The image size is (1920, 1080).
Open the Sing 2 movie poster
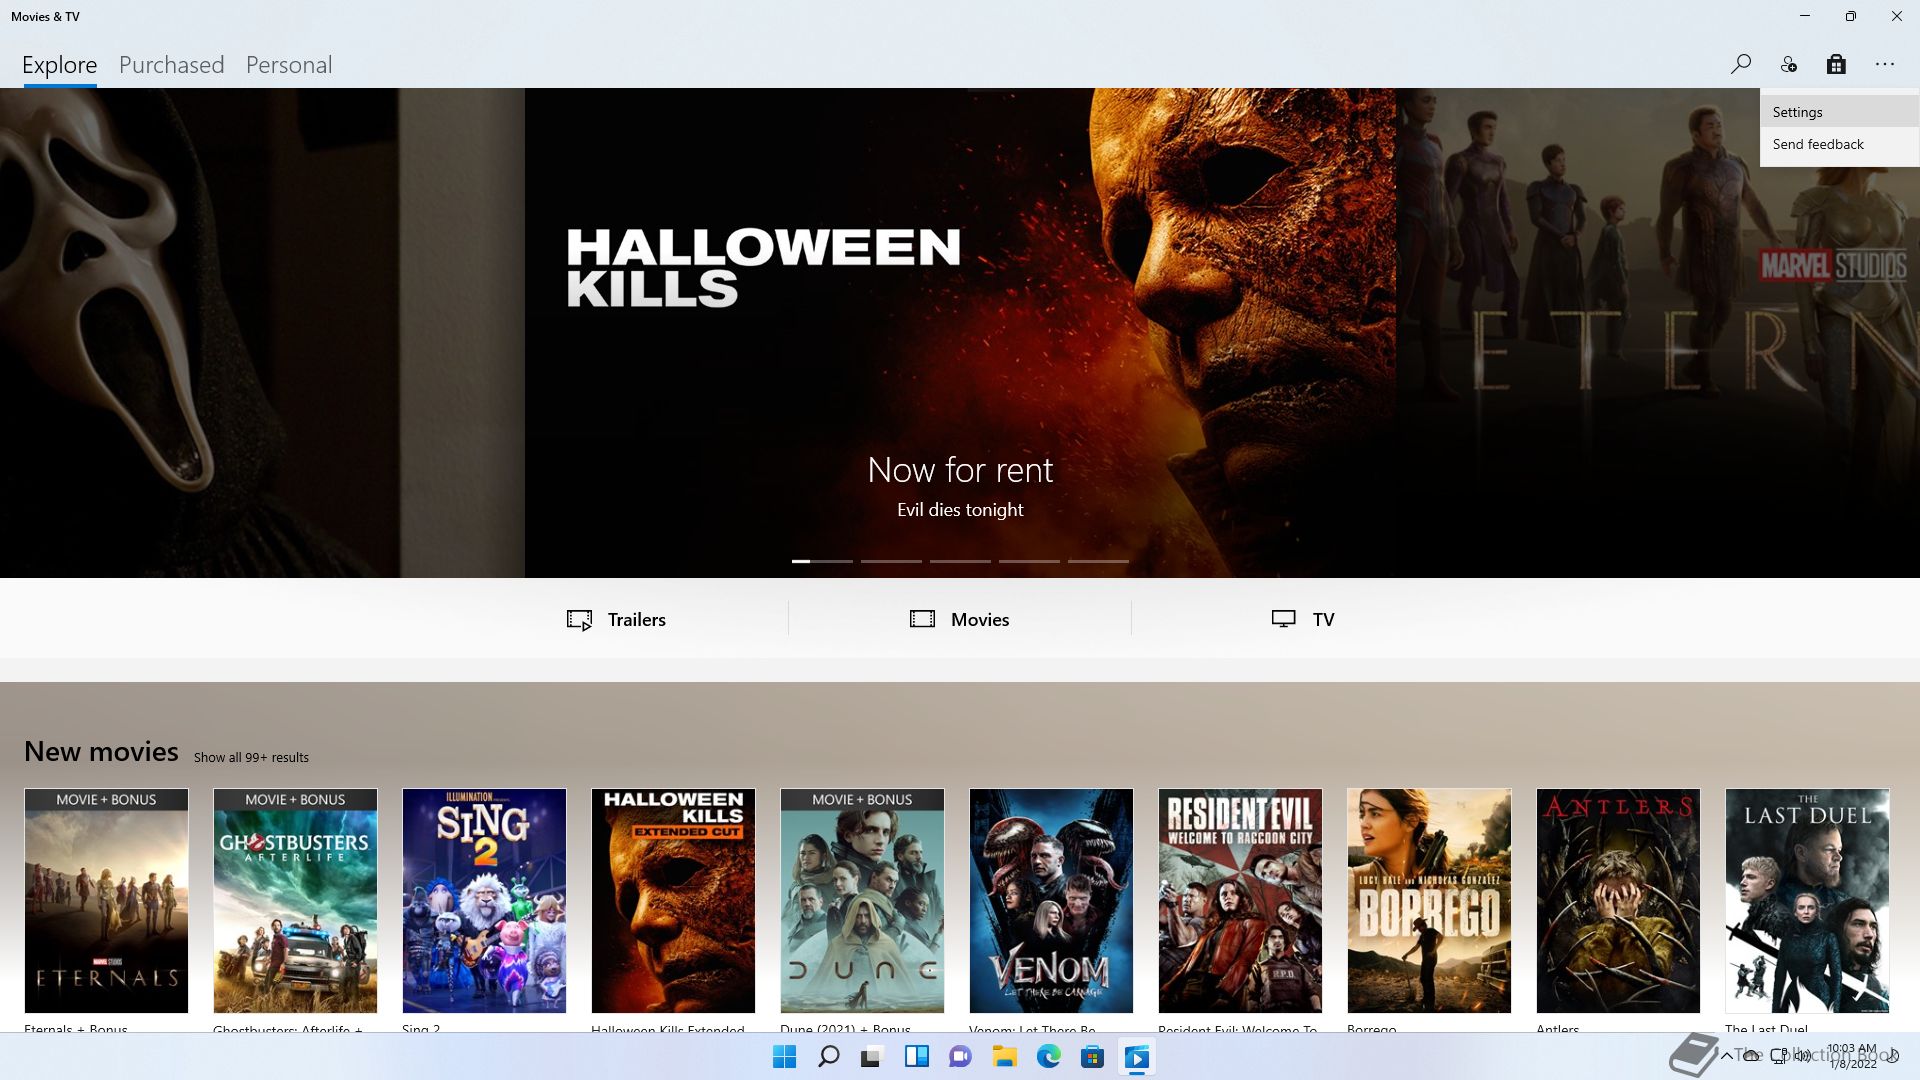[484, 900]
